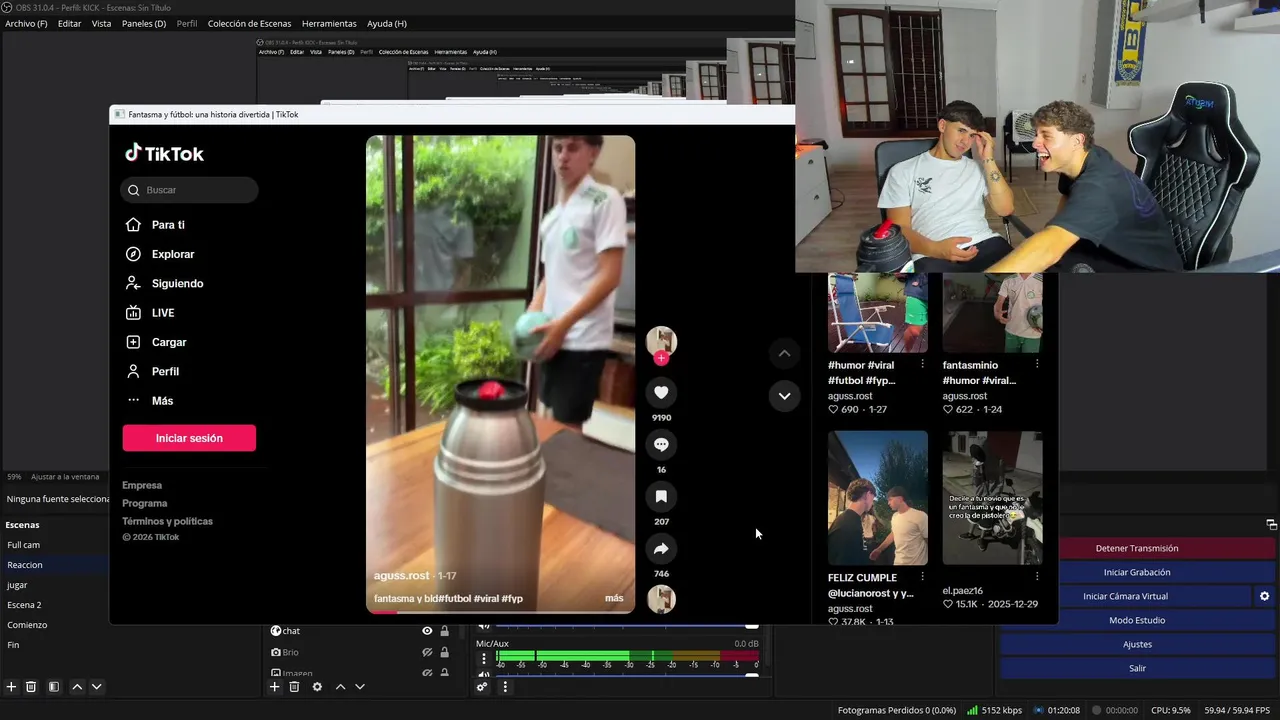Expand video caption with más
This screenshot has width=1280, height=720.
point(614,598)
